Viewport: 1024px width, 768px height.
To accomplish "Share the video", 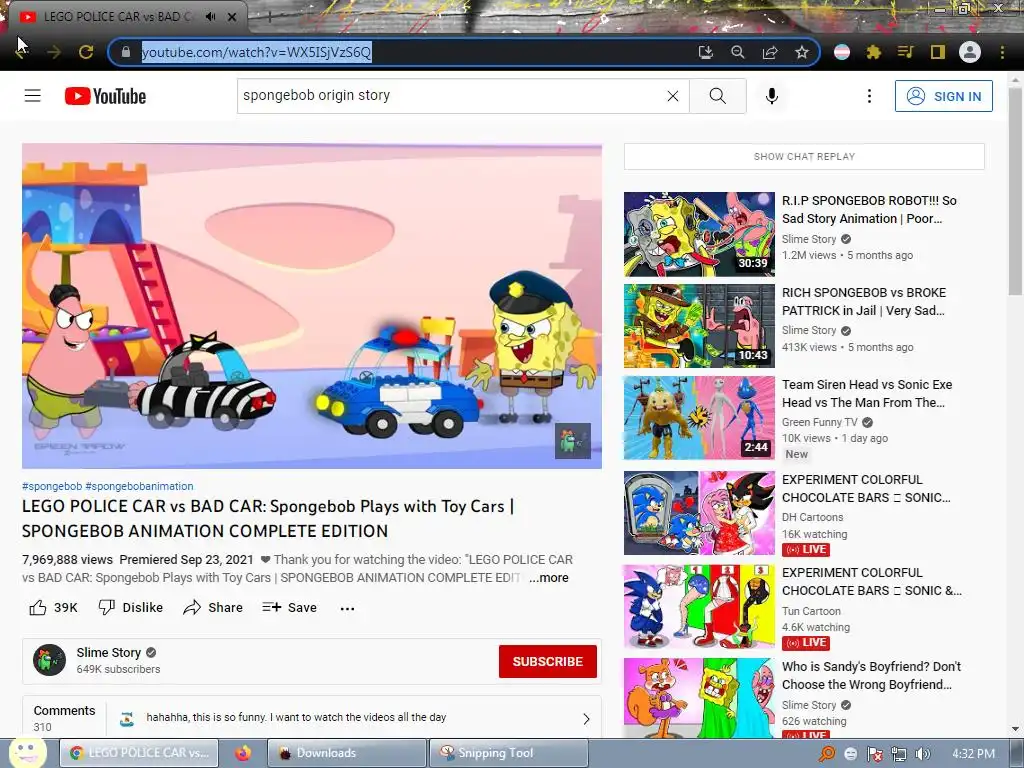I will (213, 608).
